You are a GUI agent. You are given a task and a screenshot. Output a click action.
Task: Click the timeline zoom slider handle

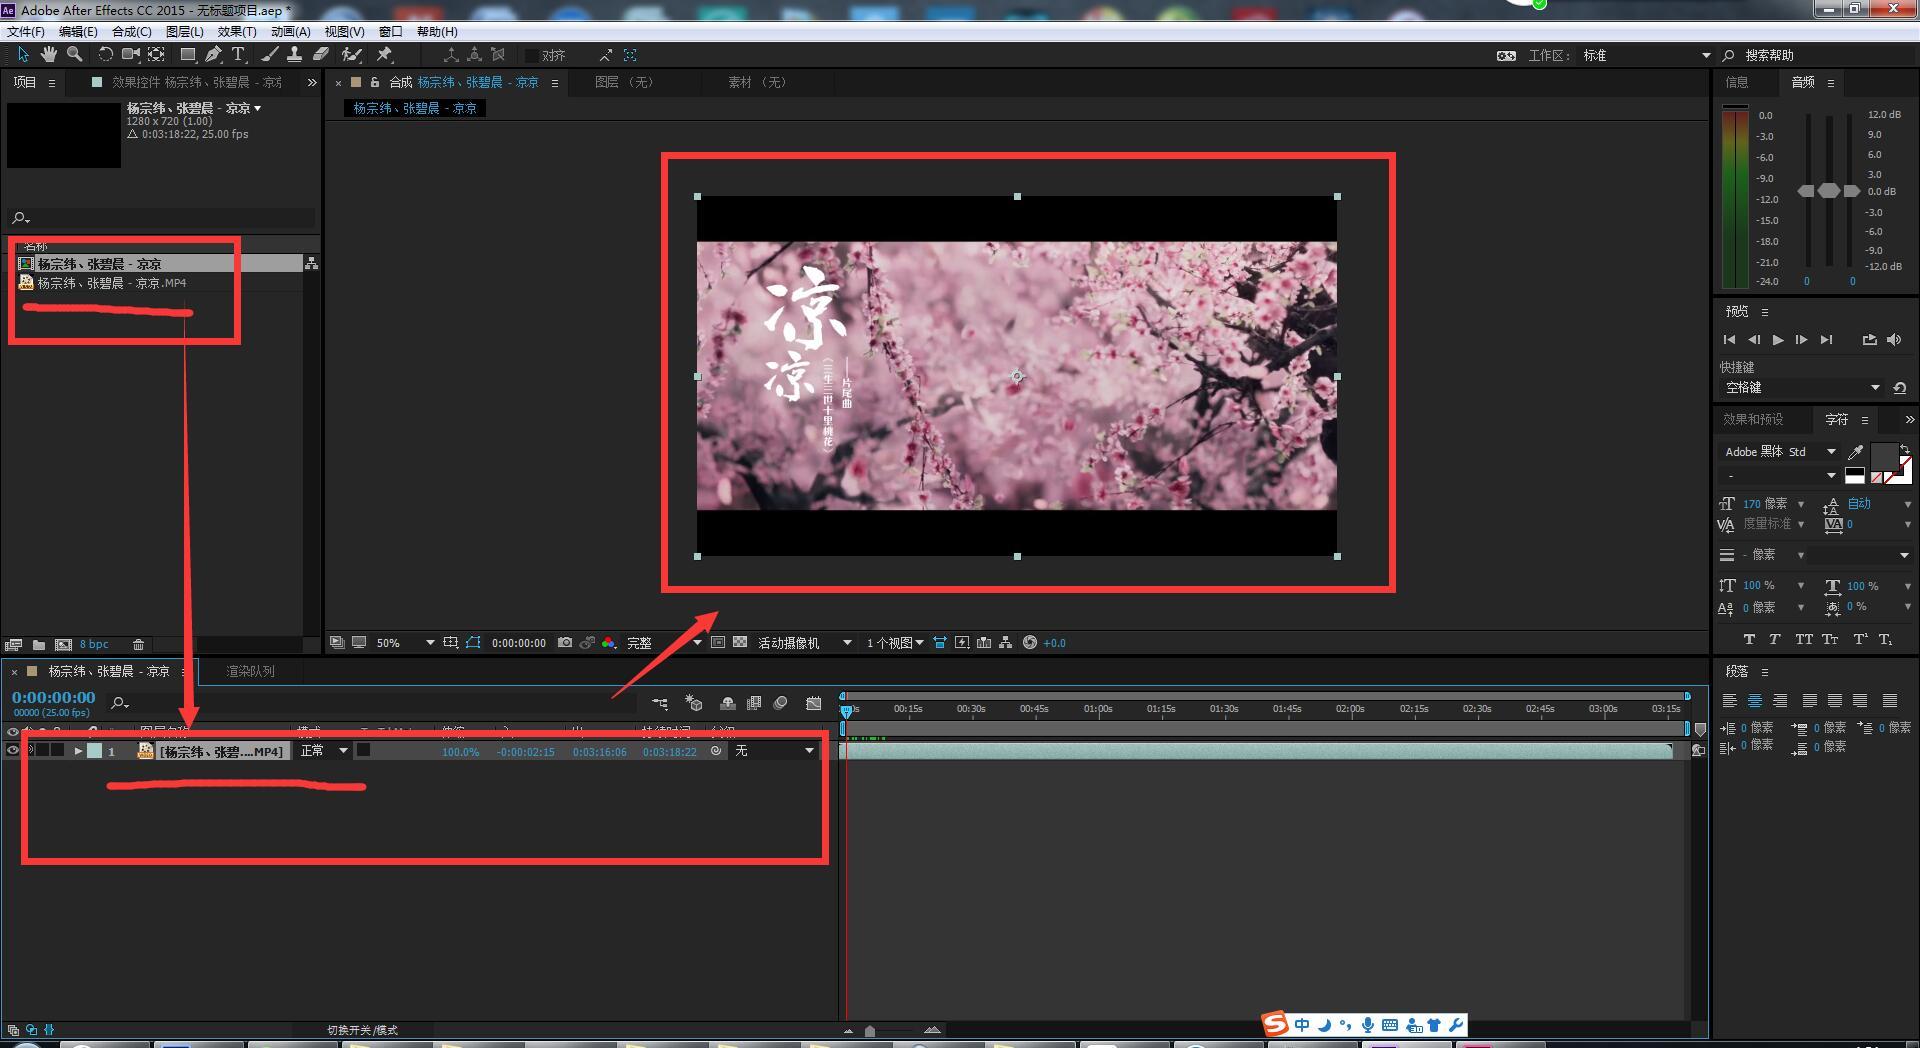click(870, 1031)
